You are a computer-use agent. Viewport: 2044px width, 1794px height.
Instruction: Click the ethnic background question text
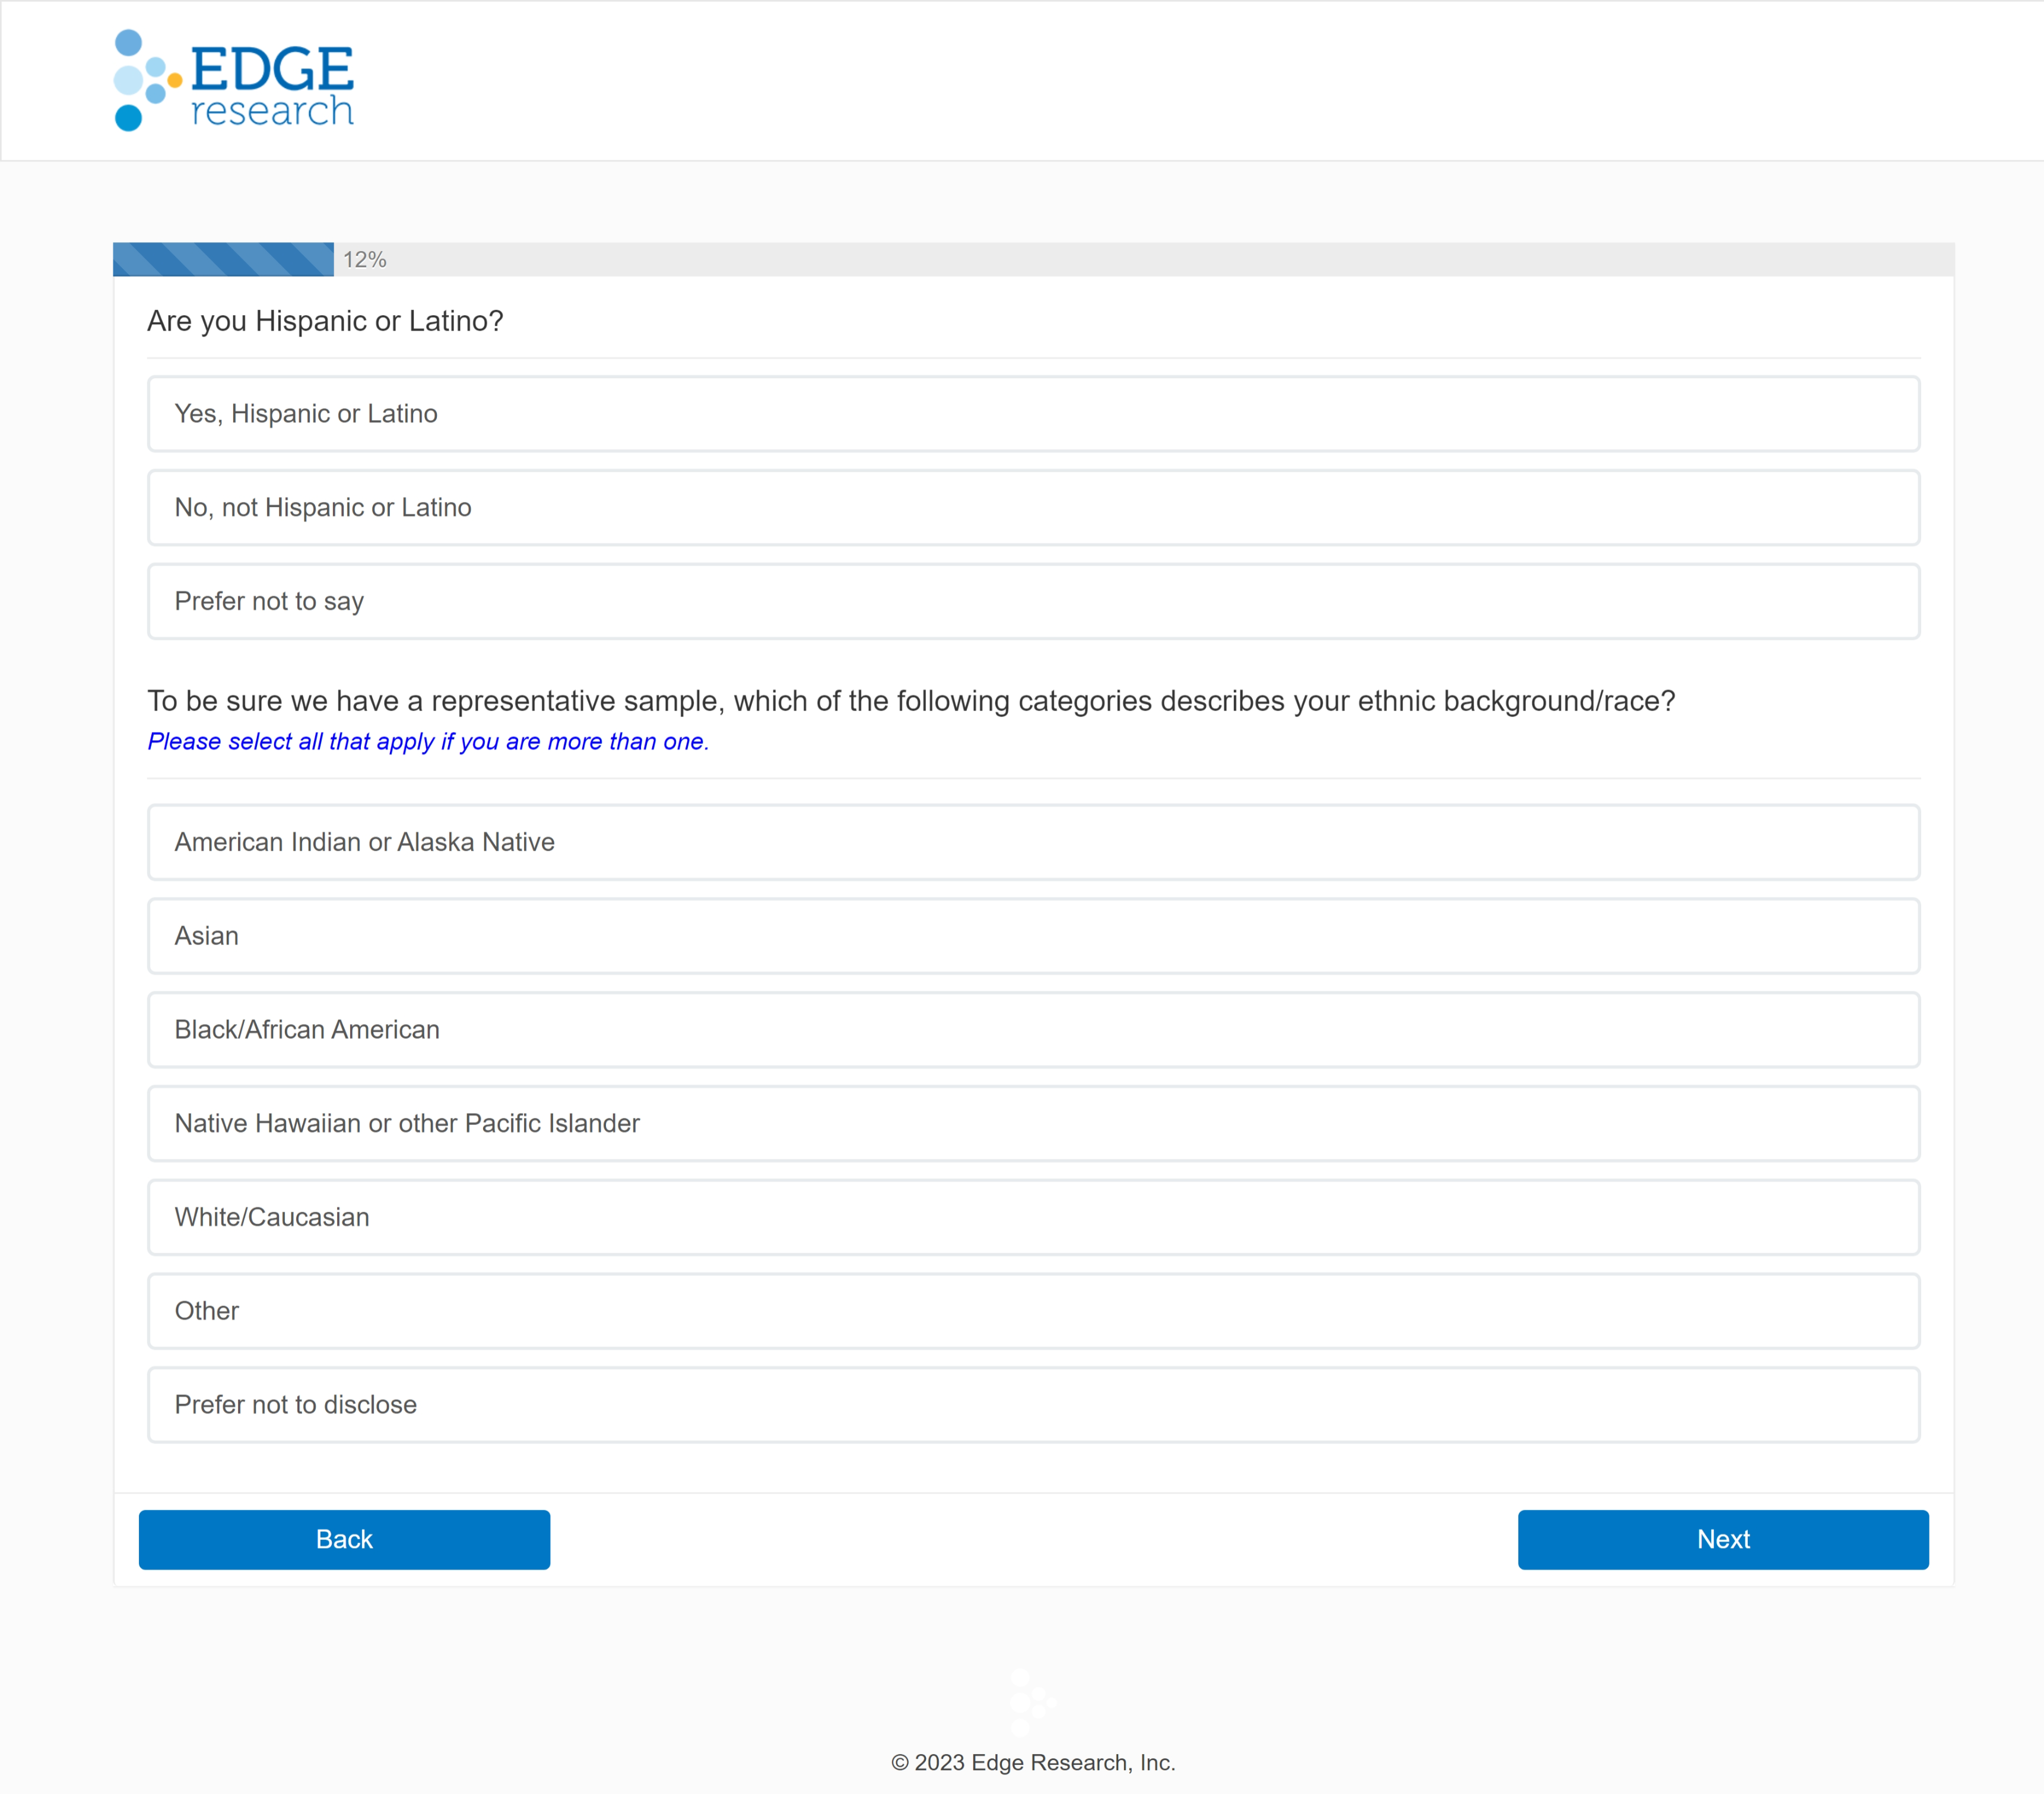coord(910,701)
